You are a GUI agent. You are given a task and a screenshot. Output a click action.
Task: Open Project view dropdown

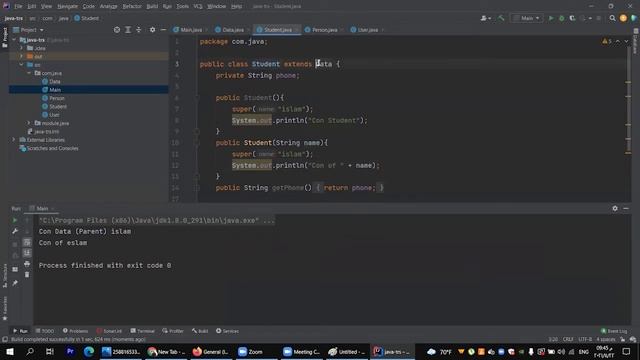29,30
